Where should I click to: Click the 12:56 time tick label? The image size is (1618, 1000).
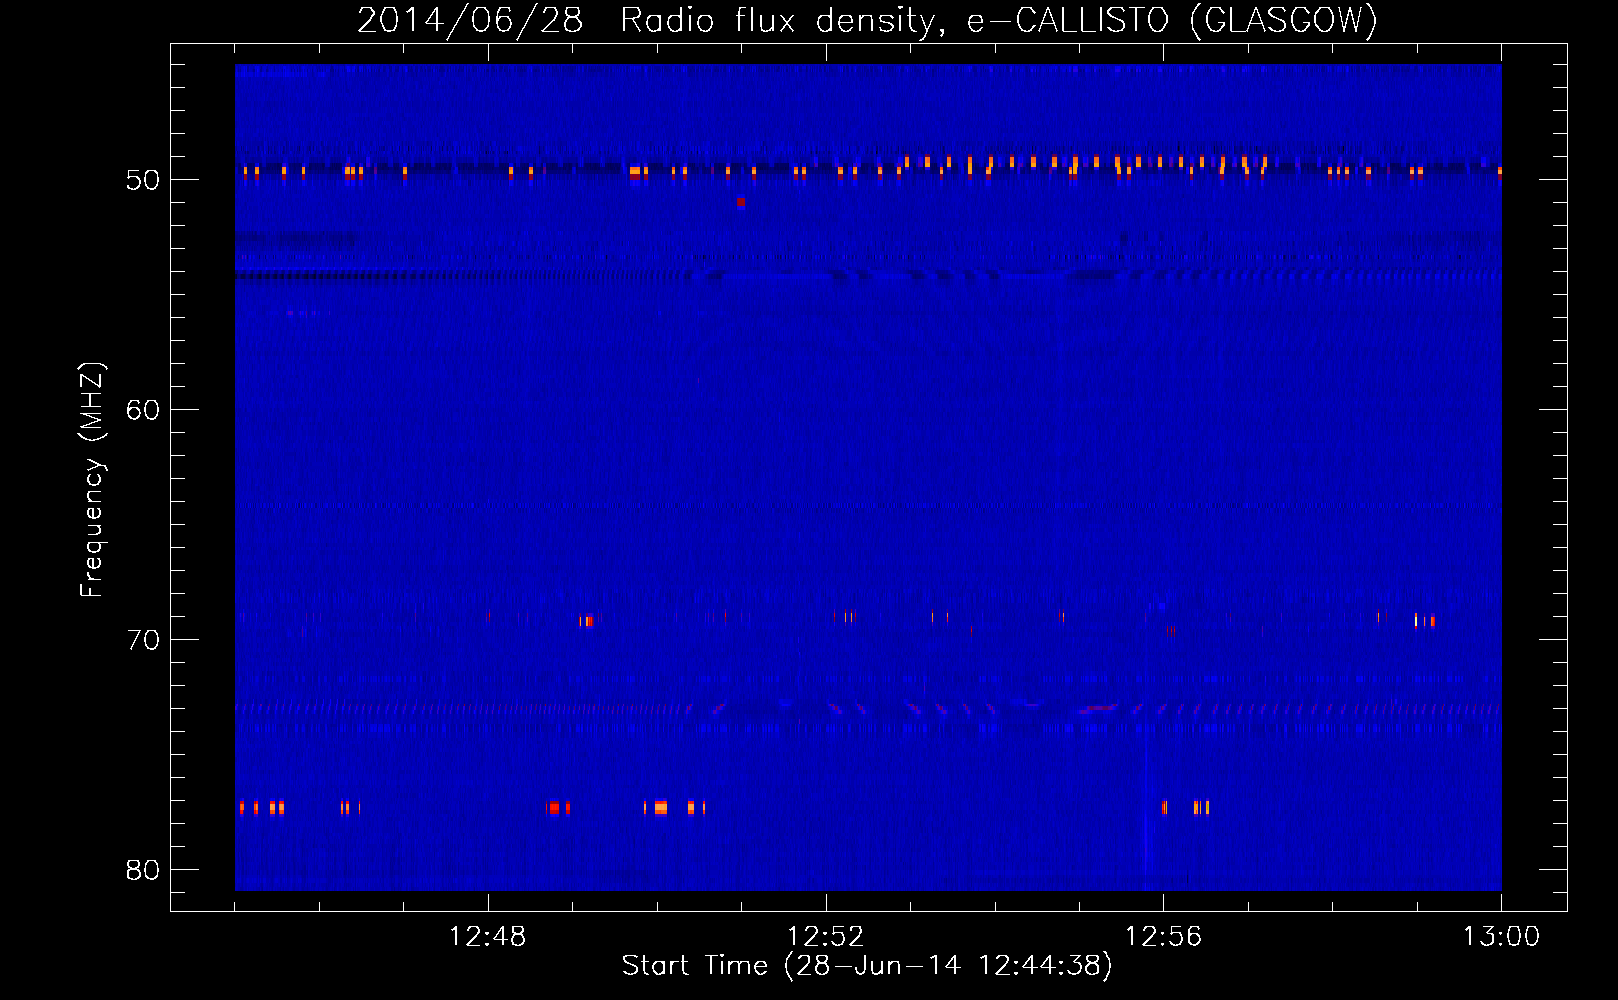(x=1163, y=937)
